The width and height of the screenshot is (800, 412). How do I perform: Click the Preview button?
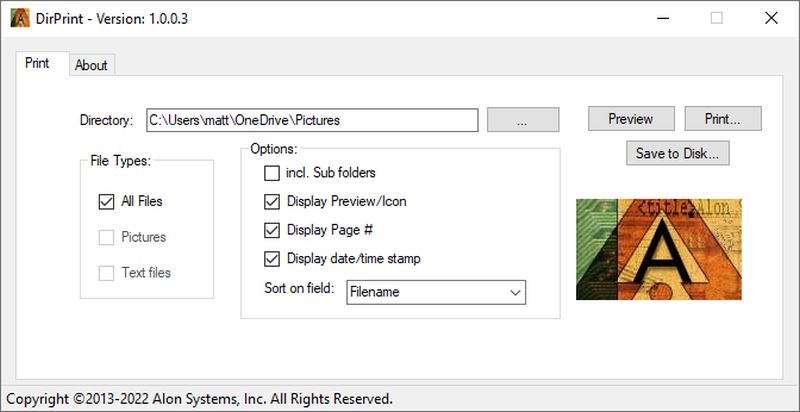click(631, 119)
